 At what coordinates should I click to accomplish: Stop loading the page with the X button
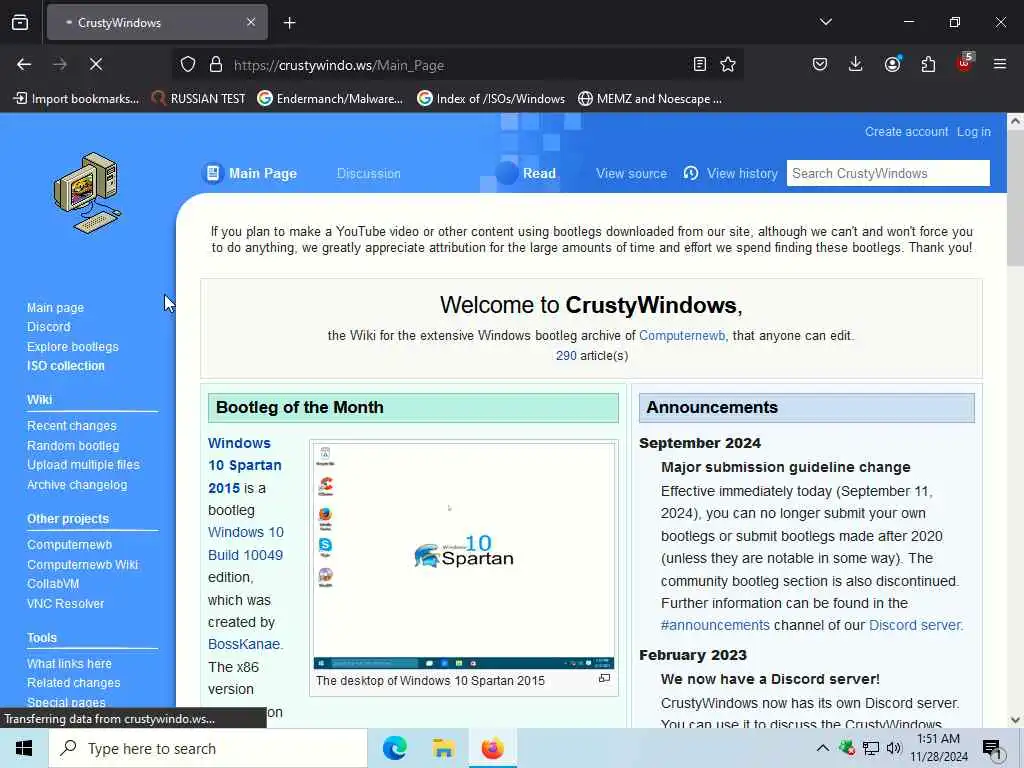pos(95,64)
